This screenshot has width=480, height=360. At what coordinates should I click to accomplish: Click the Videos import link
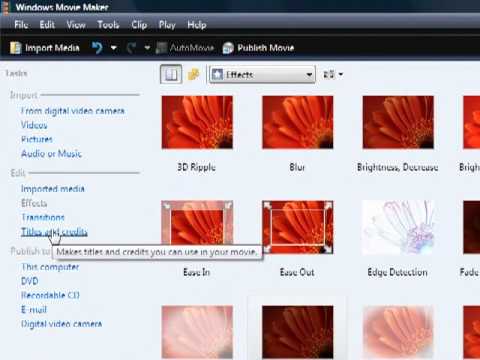[34, 125]
